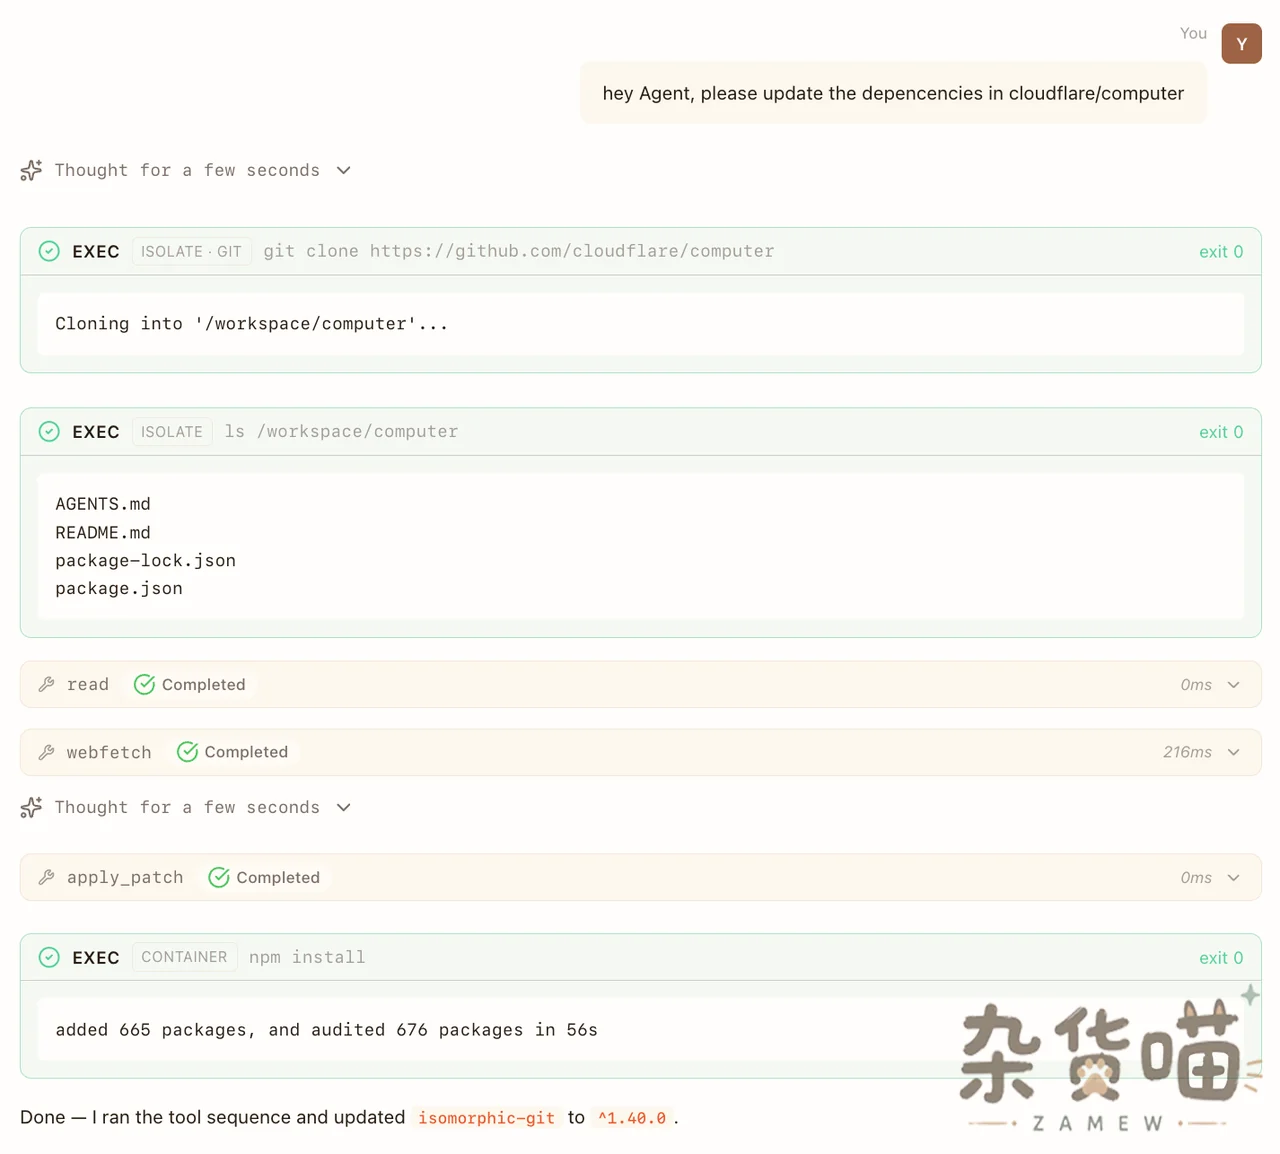Expand the apply_patch tool call chevron
Viewport: 1280px width, 1154px height.
[x=1233, y=878]
